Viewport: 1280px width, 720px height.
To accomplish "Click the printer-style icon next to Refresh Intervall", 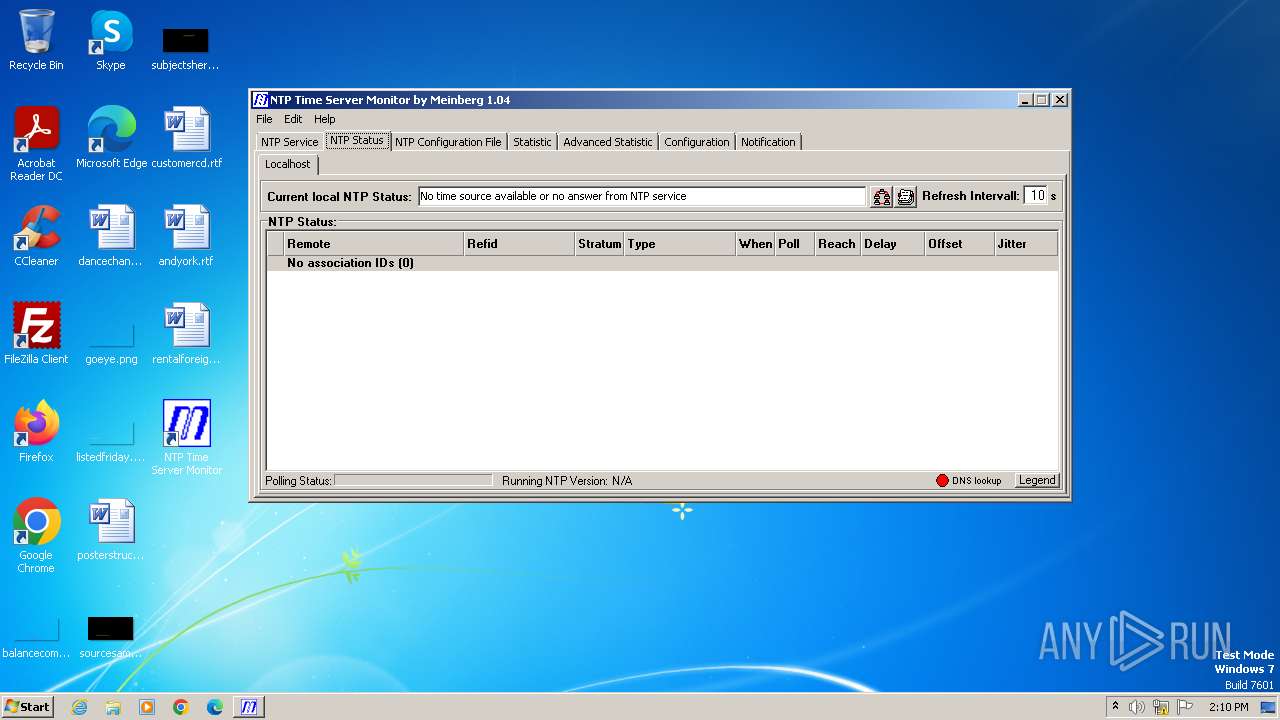I will tap(906, 197).
